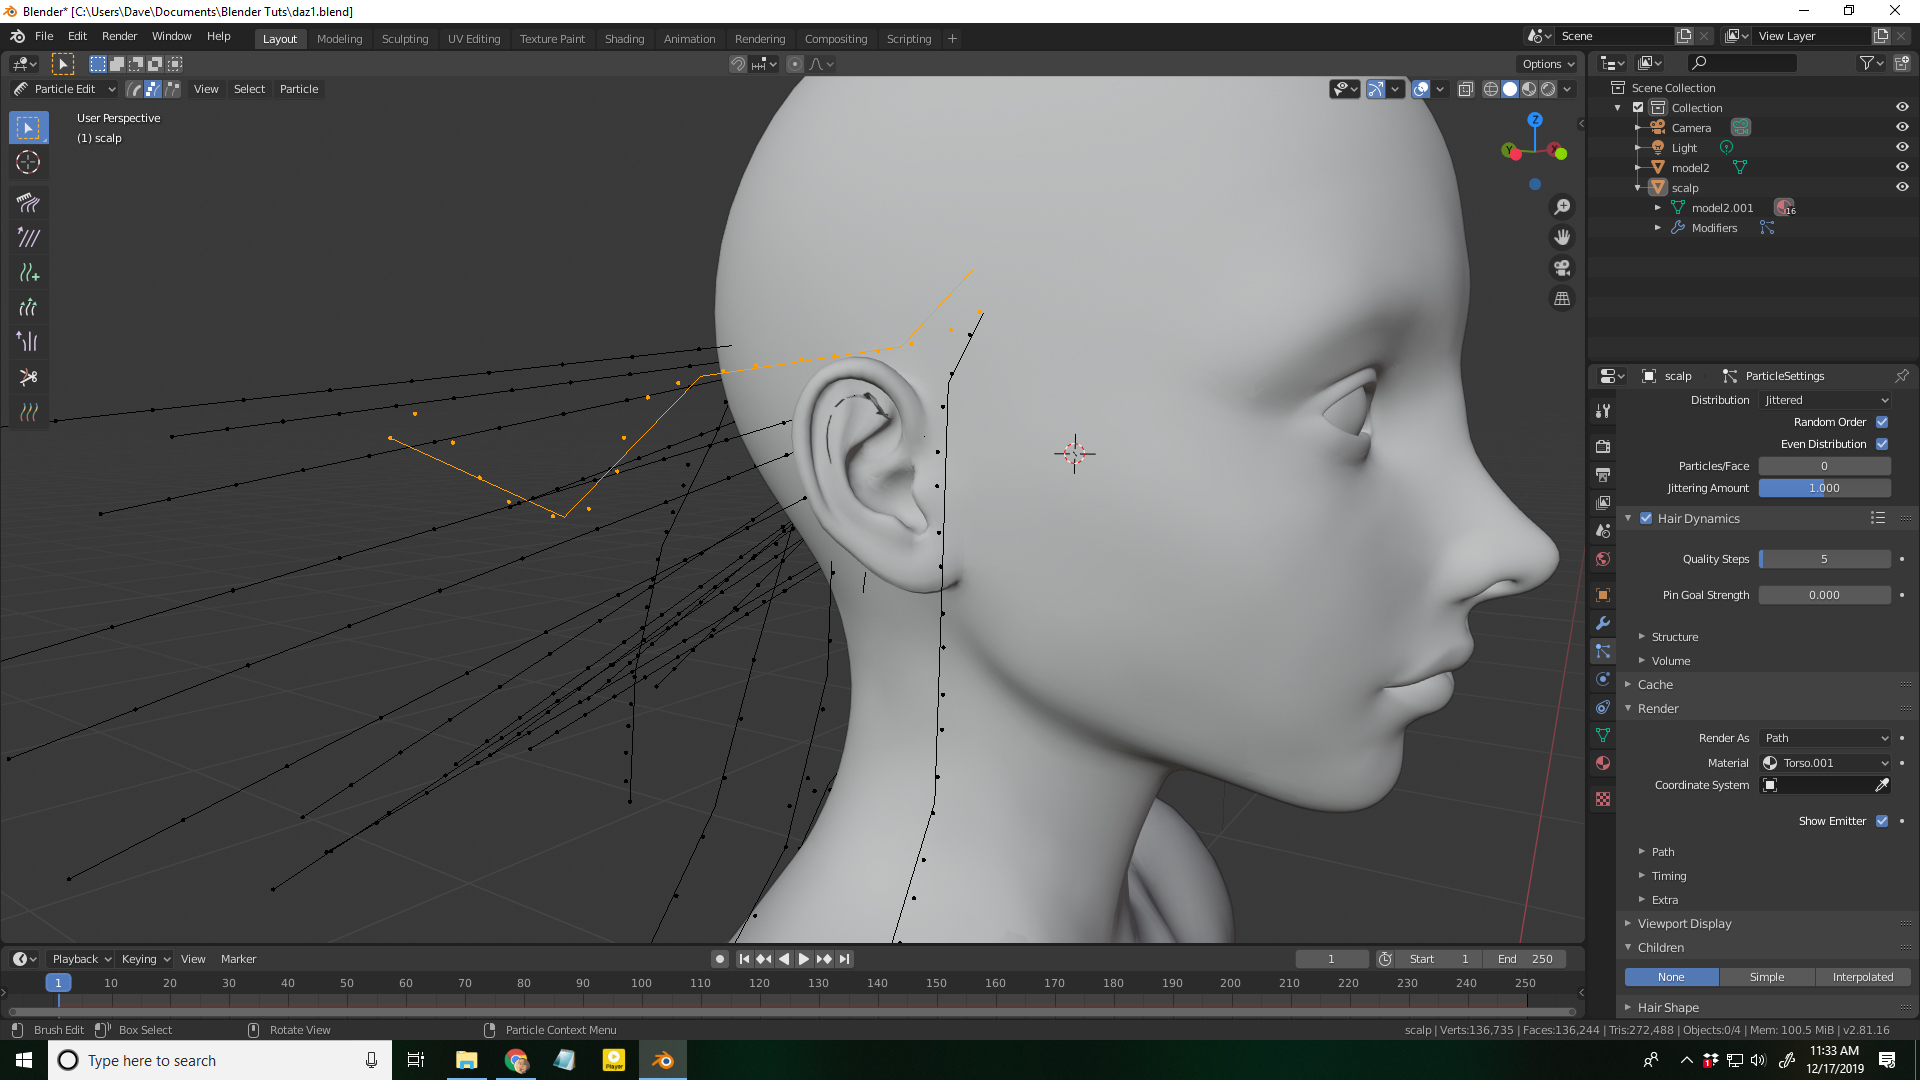Image resolution: width=1920 pixels, height=1080 pixels.
Task: Click the Simple children button
Action: click(x=1766, y=977)
